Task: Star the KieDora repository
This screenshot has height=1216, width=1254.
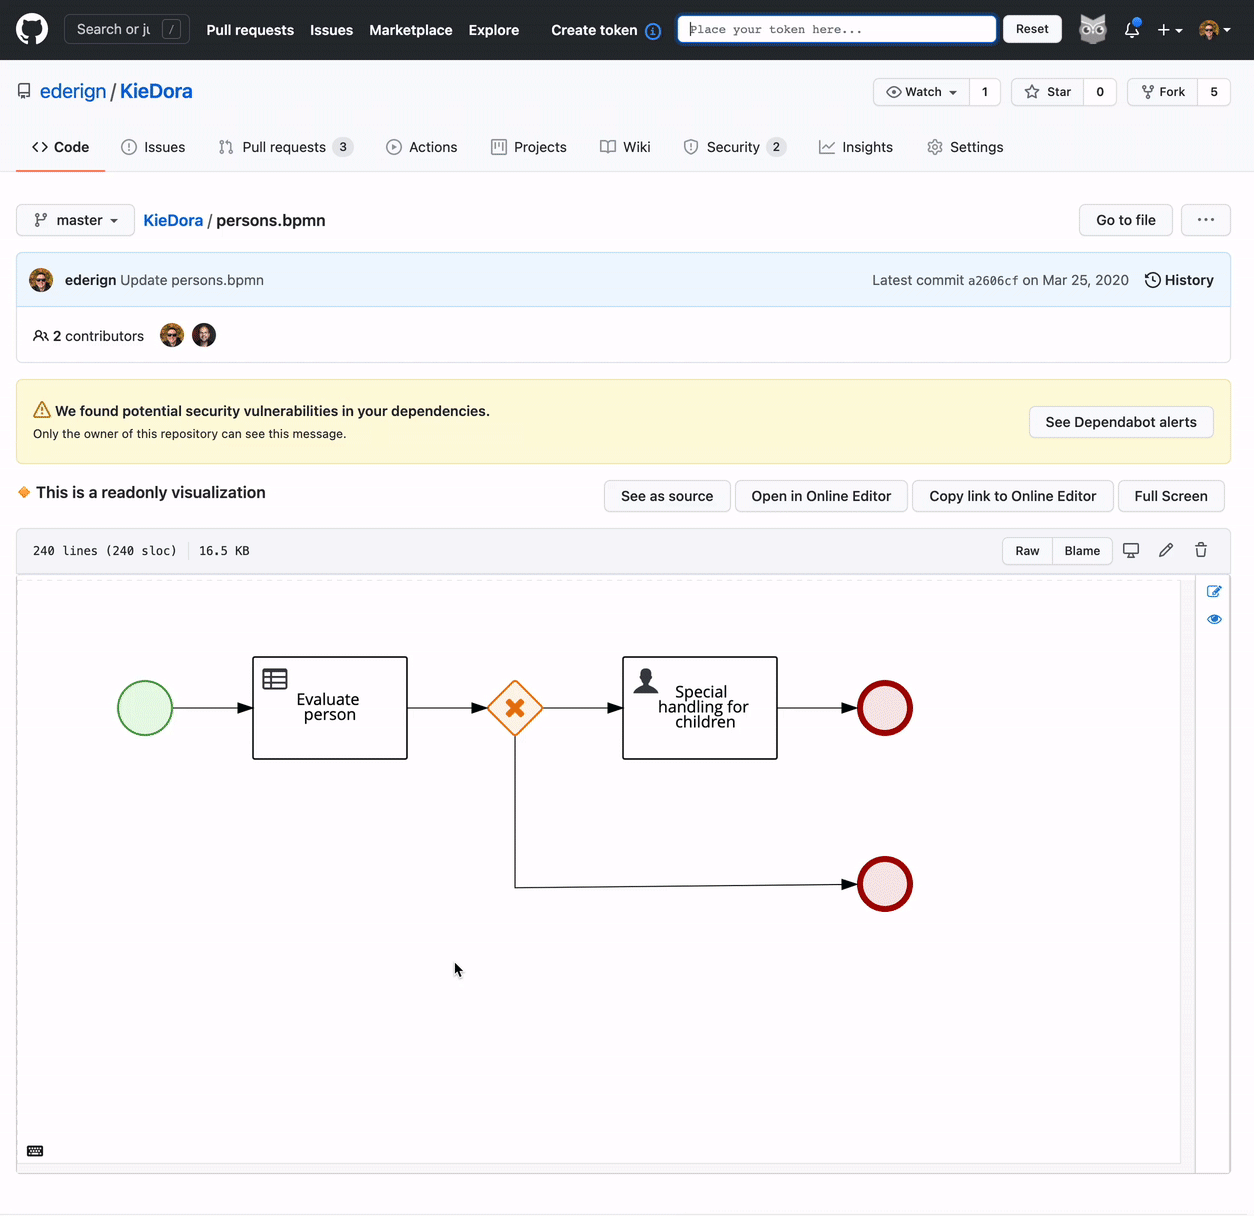Action: tap(1047, 92)
